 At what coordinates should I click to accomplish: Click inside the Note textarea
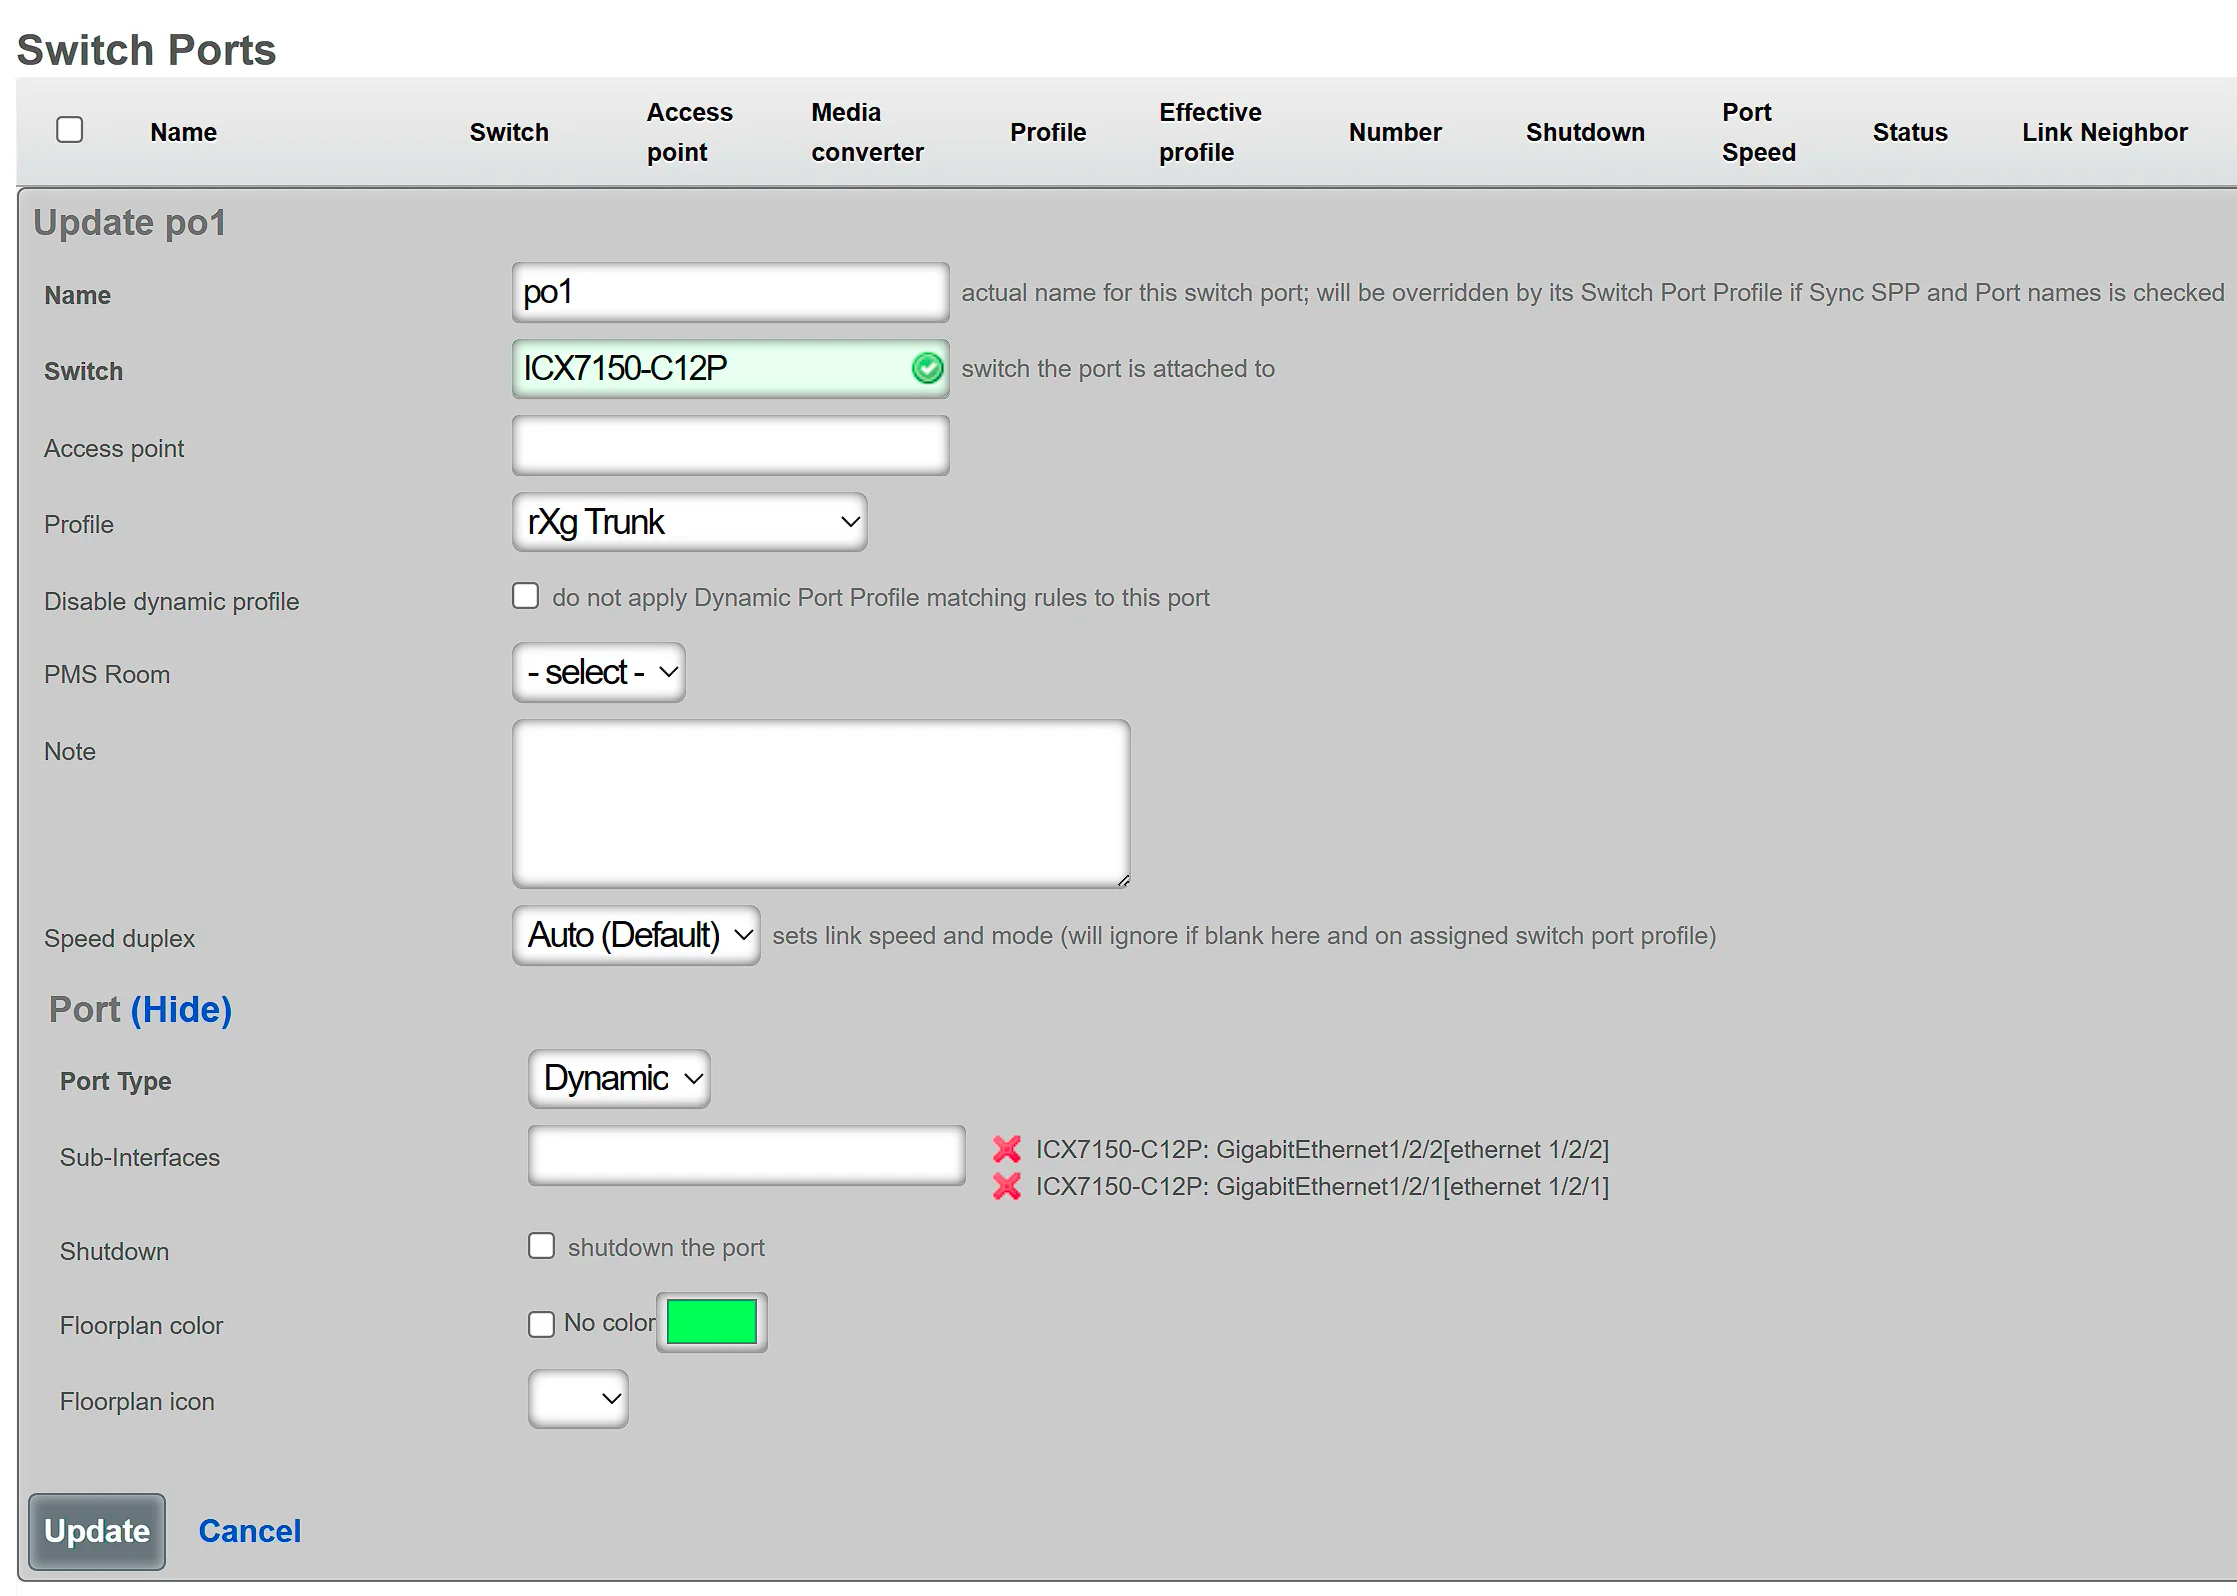820,803
